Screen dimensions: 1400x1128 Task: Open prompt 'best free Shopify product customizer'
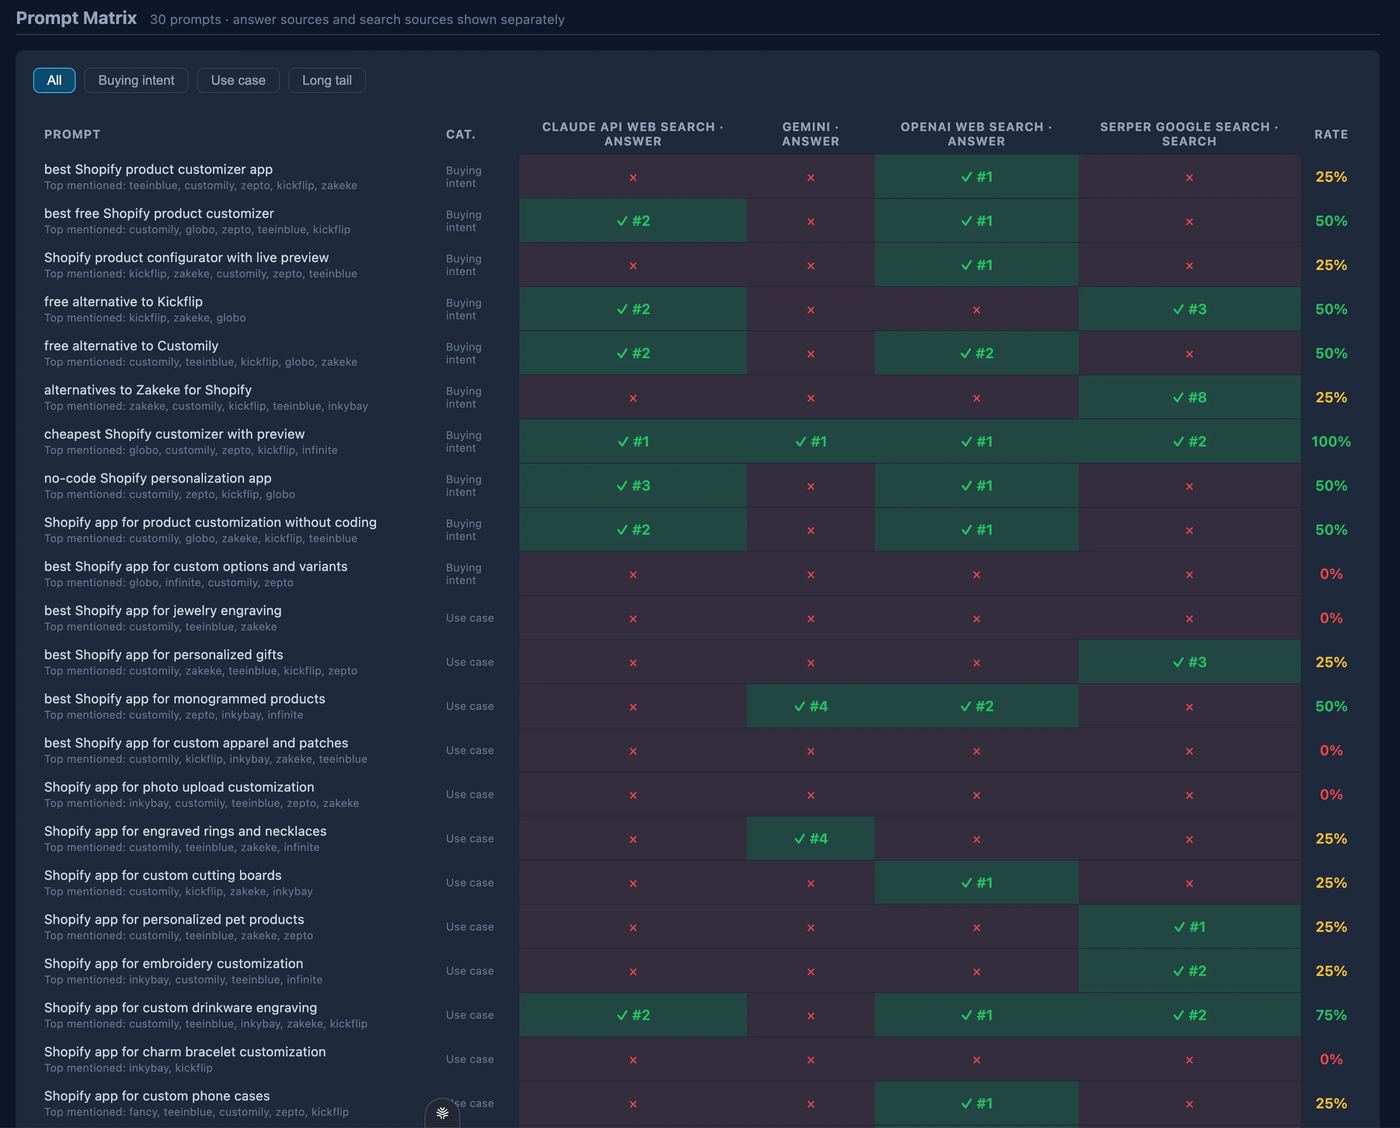[x=159, y=213]
